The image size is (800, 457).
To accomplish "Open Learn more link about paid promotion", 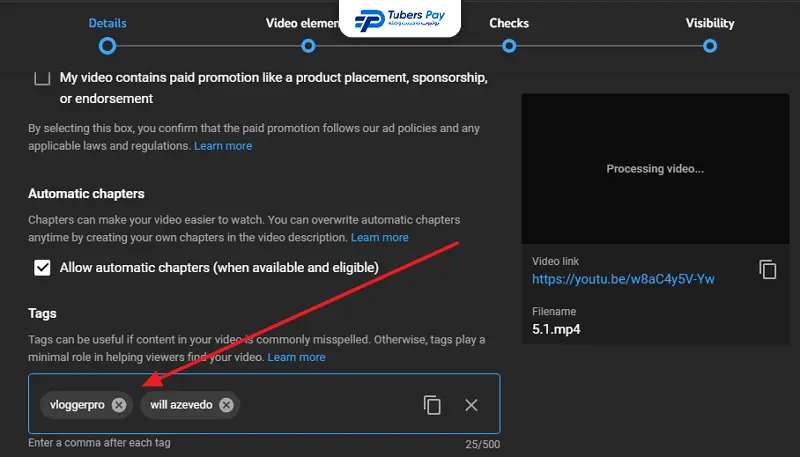I will [x=223, y=146].
